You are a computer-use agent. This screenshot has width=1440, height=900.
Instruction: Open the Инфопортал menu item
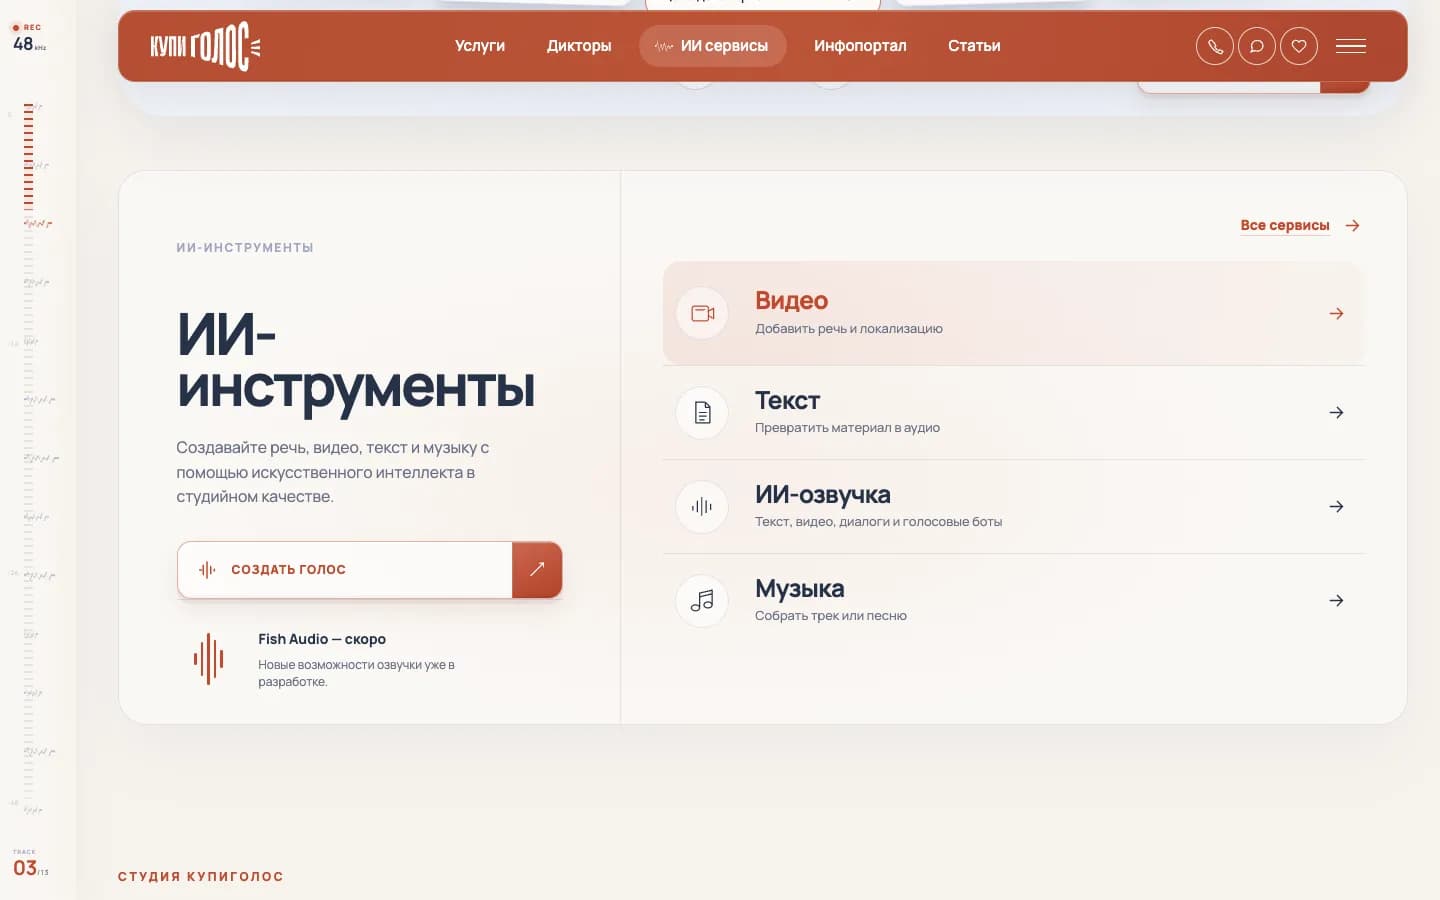click(x=860, y=46)
